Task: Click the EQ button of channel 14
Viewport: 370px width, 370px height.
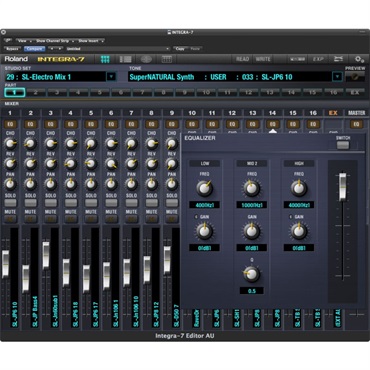Action: tap(273, 124)
